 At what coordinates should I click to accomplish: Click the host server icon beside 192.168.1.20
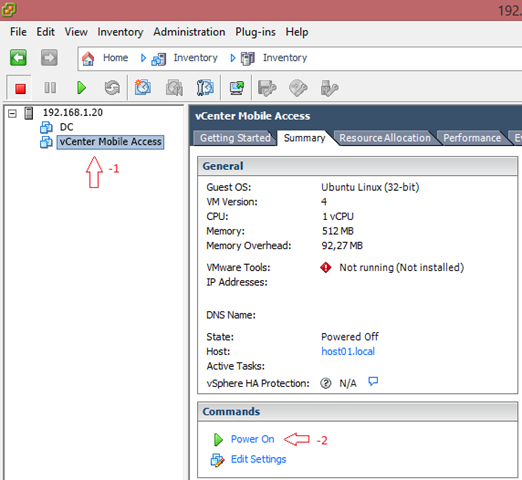tap(29, 113)
